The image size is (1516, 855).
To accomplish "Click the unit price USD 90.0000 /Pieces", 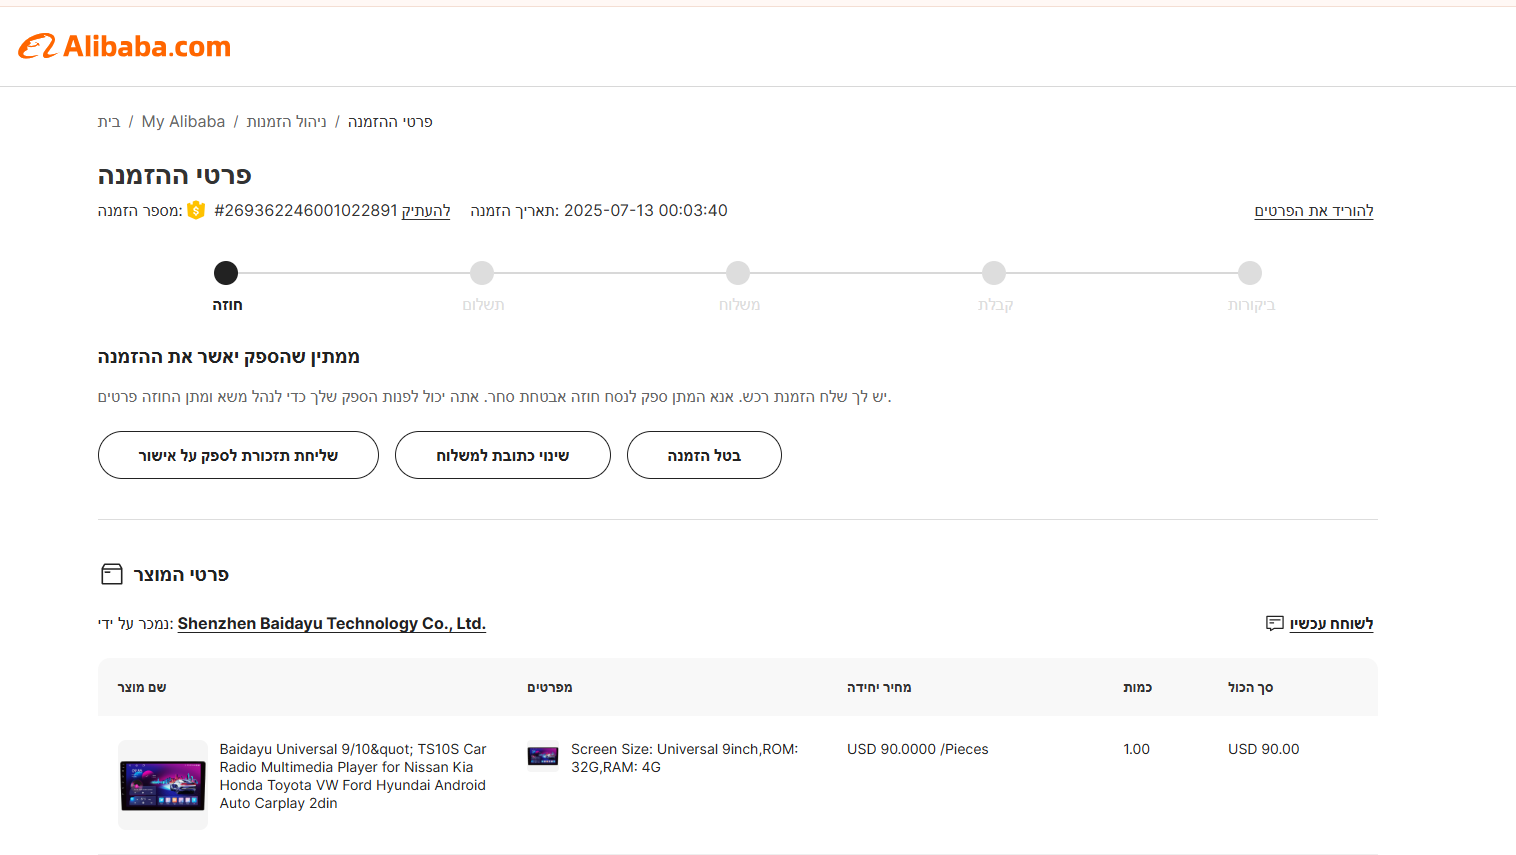I will 918,749.
